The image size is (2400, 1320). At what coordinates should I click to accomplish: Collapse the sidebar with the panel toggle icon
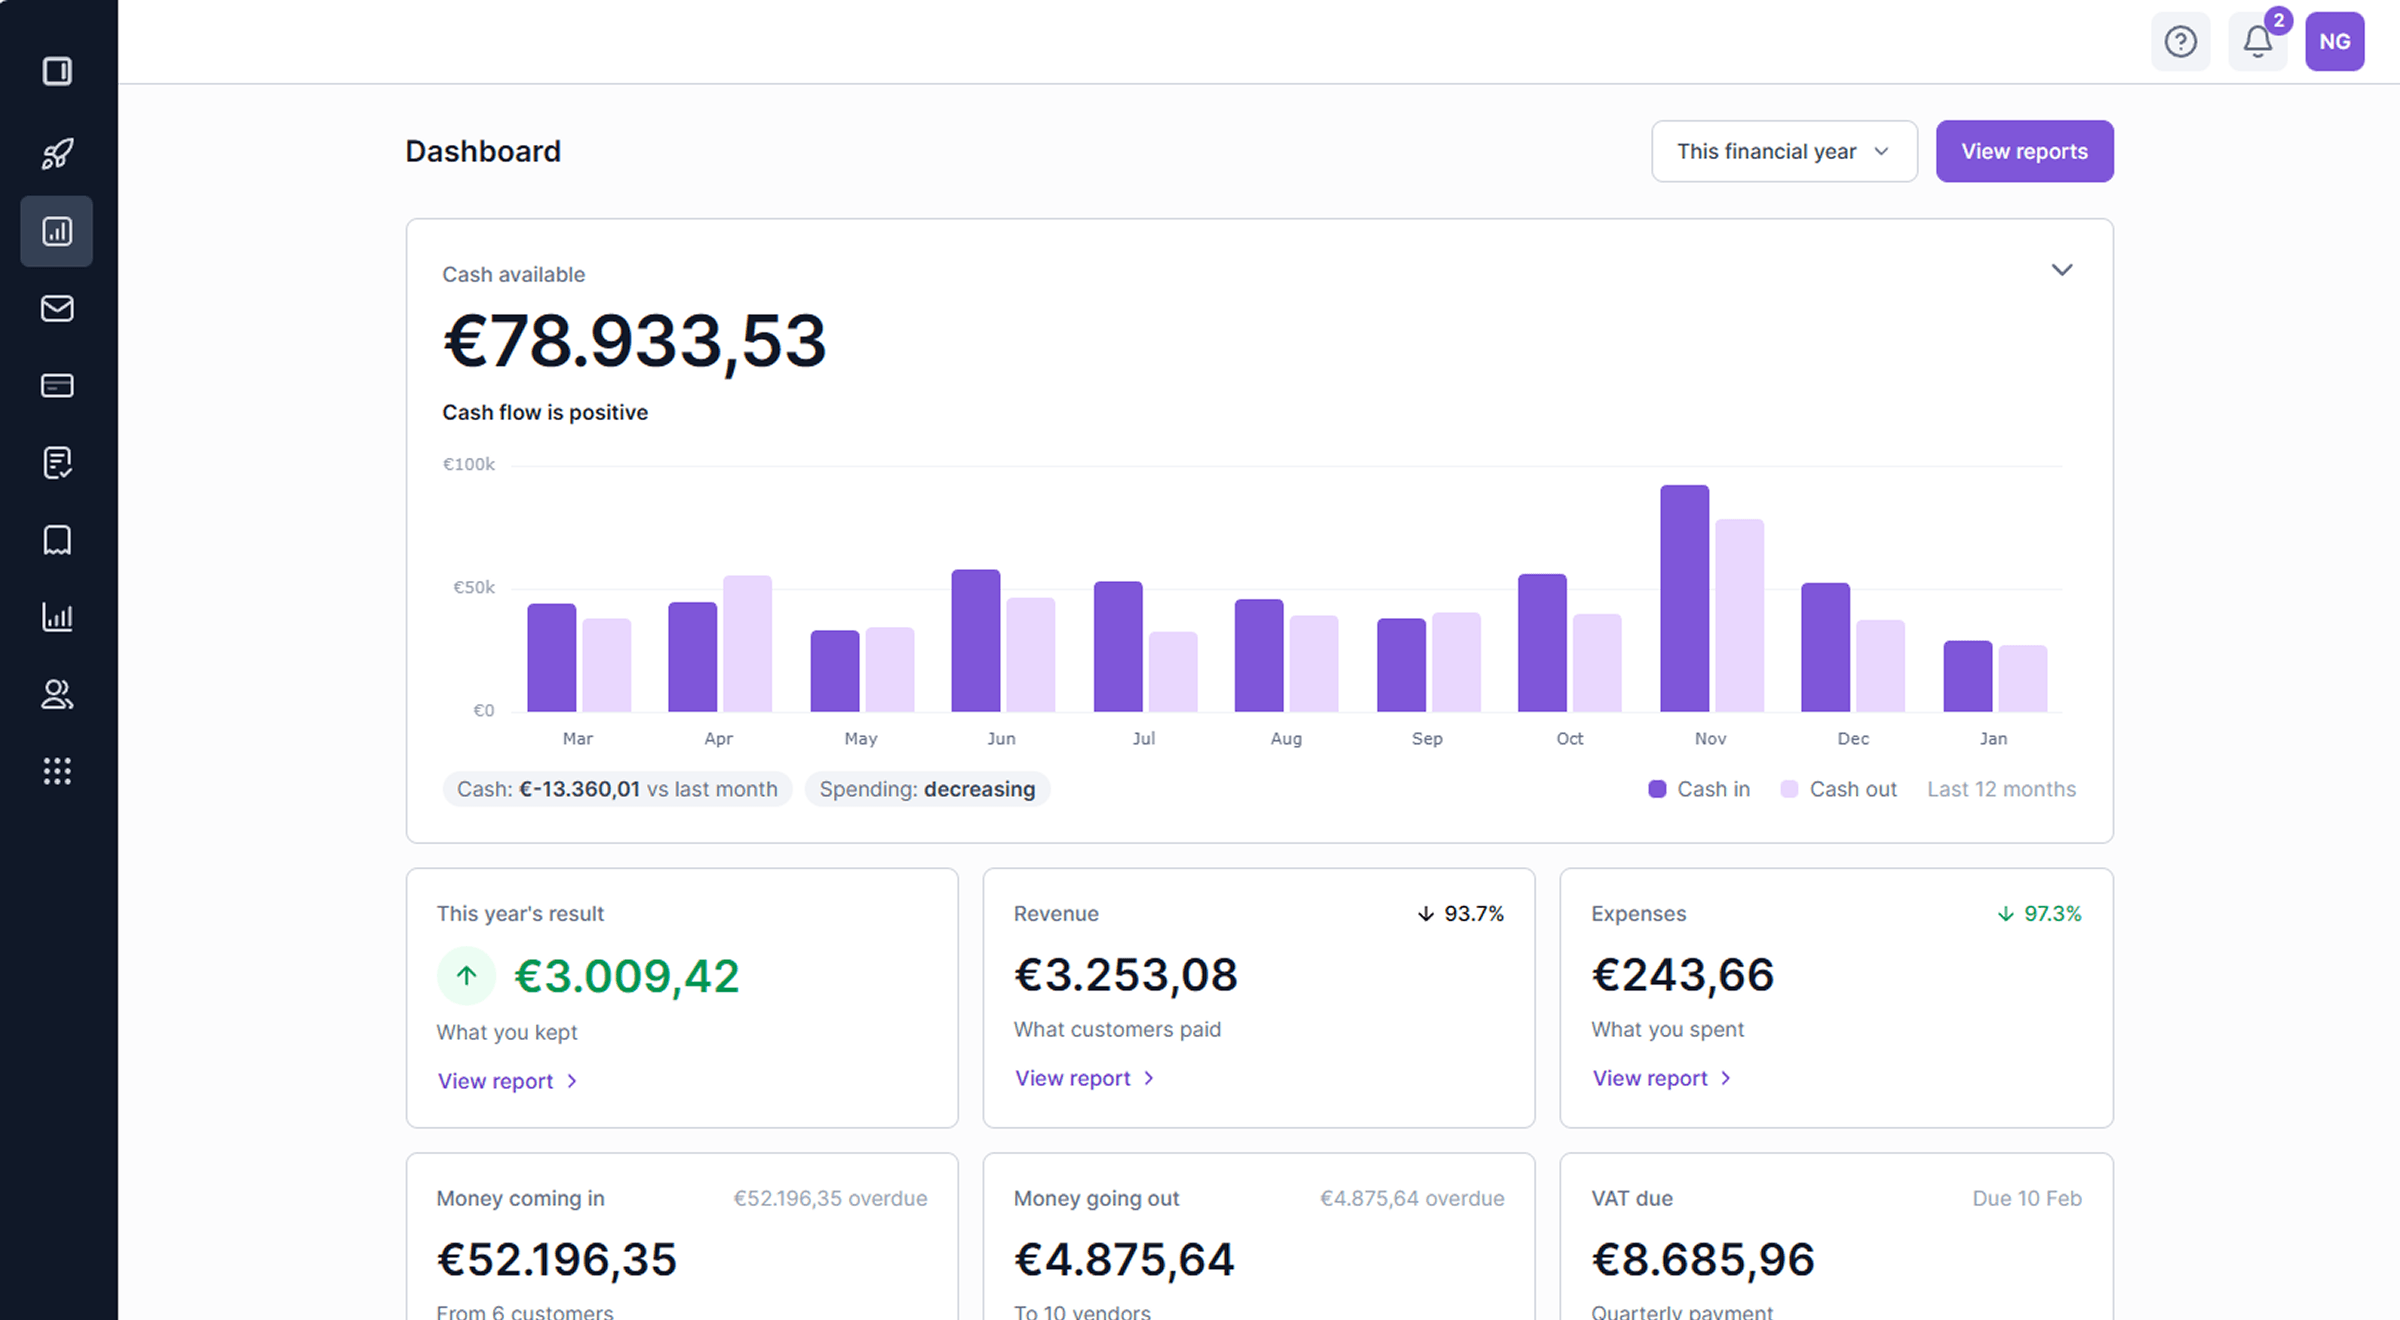coord(57,71)
